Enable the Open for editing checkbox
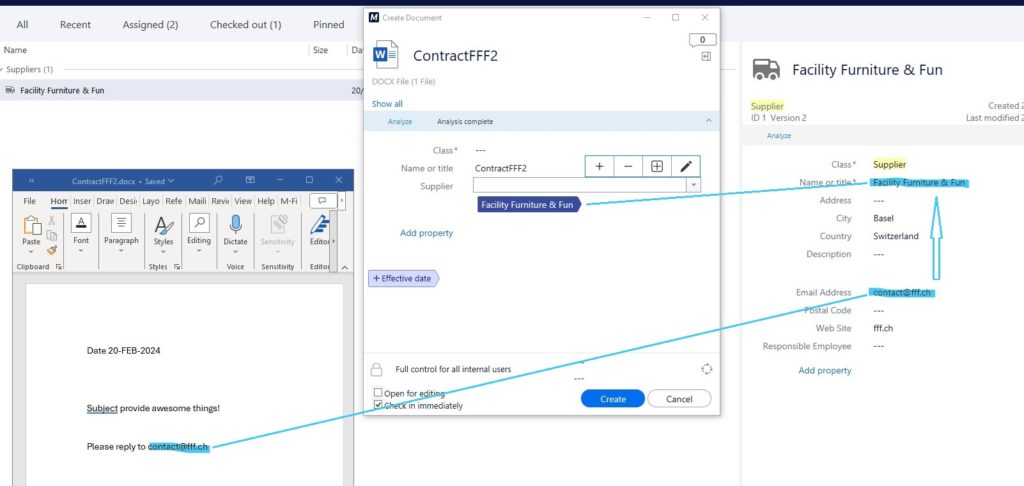 tap(378, 393)
